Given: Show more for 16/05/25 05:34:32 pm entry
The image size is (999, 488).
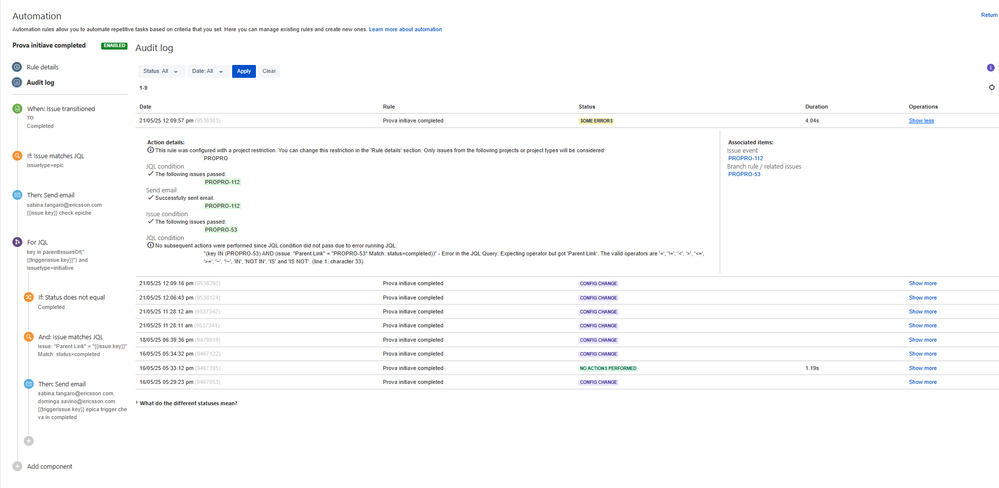Looking at the screenshot, I should coord(923,354).
